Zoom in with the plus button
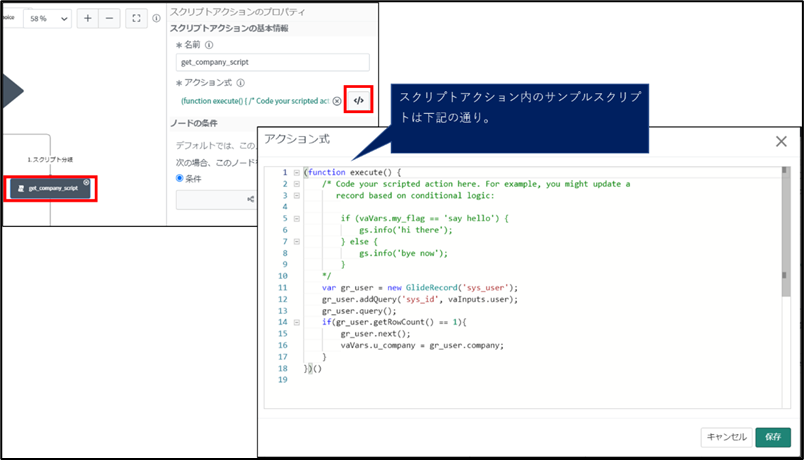This screenshot has height=460, width=804. pos(88,18)
